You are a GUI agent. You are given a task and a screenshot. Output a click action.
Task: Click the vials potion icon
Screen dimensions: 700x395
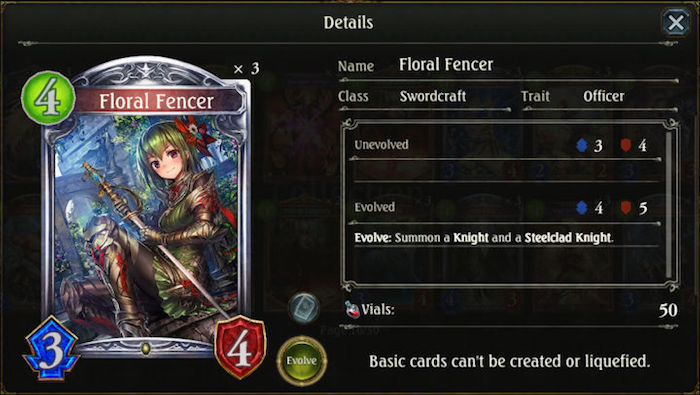pyautogui.click(x=352, y=309)
